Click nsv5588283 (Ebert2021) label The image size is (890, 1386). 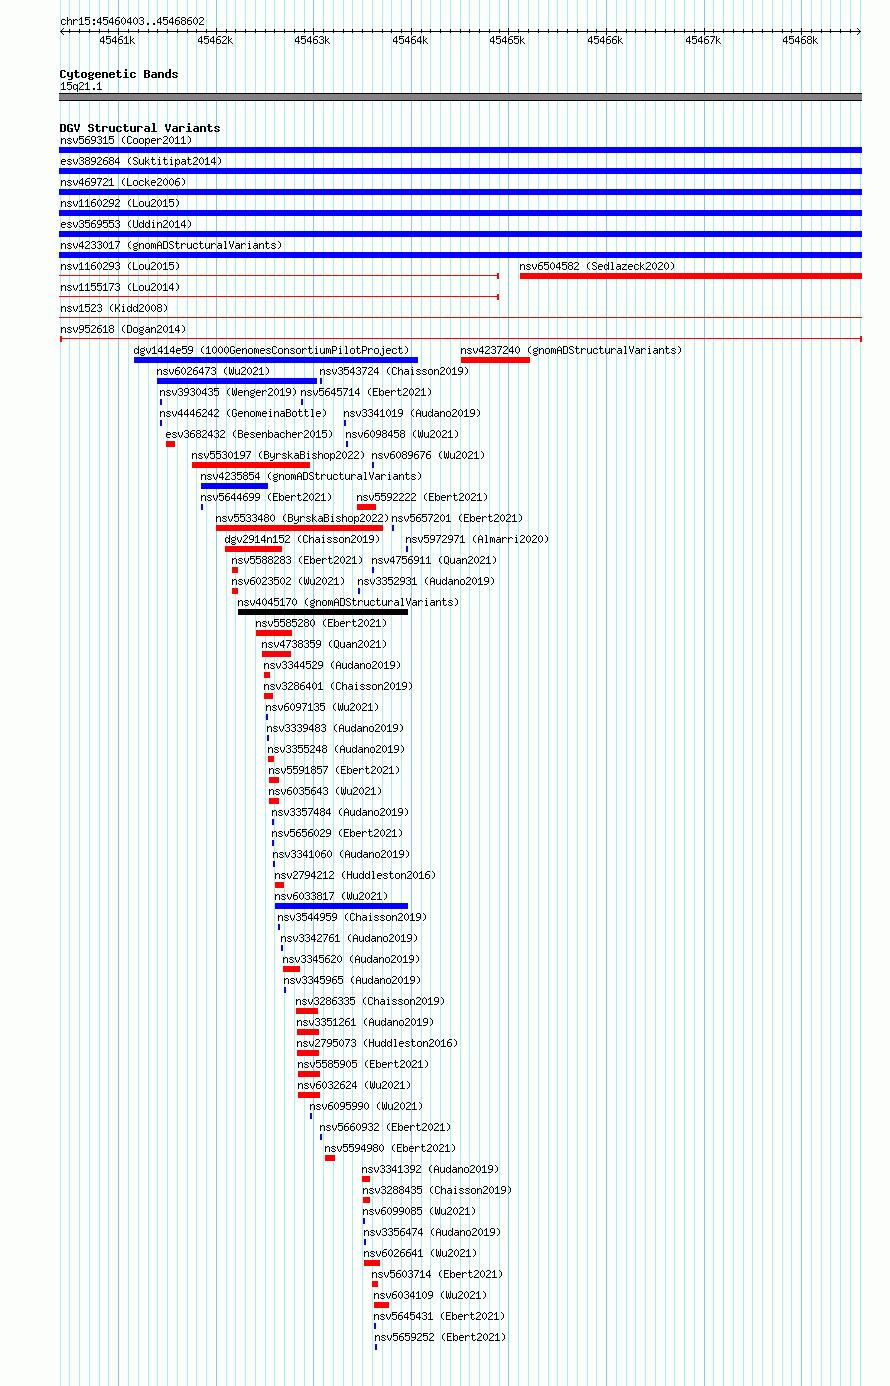point(298,561)
